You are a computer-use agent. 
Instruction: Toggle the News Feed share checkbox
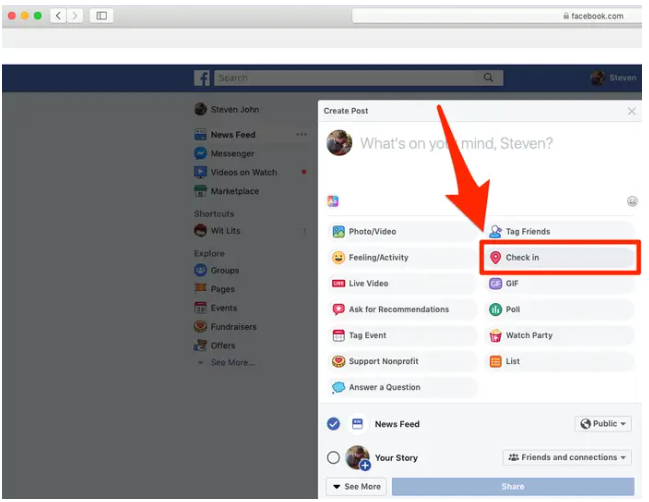(x=333, y=424)
